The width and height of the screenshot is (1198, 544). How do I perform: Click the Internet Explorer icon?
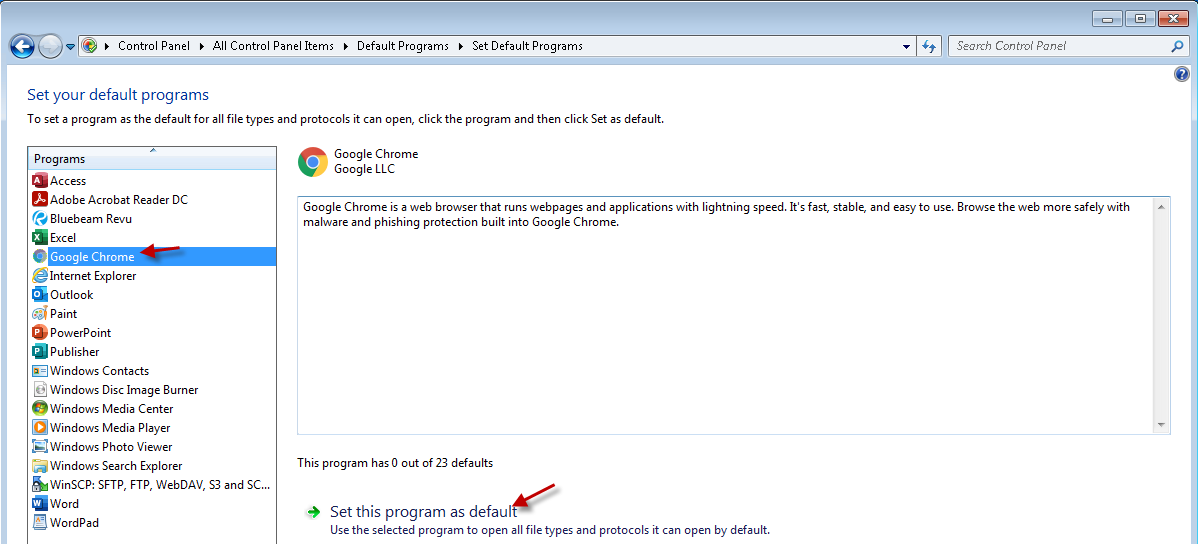pos(40,276)
